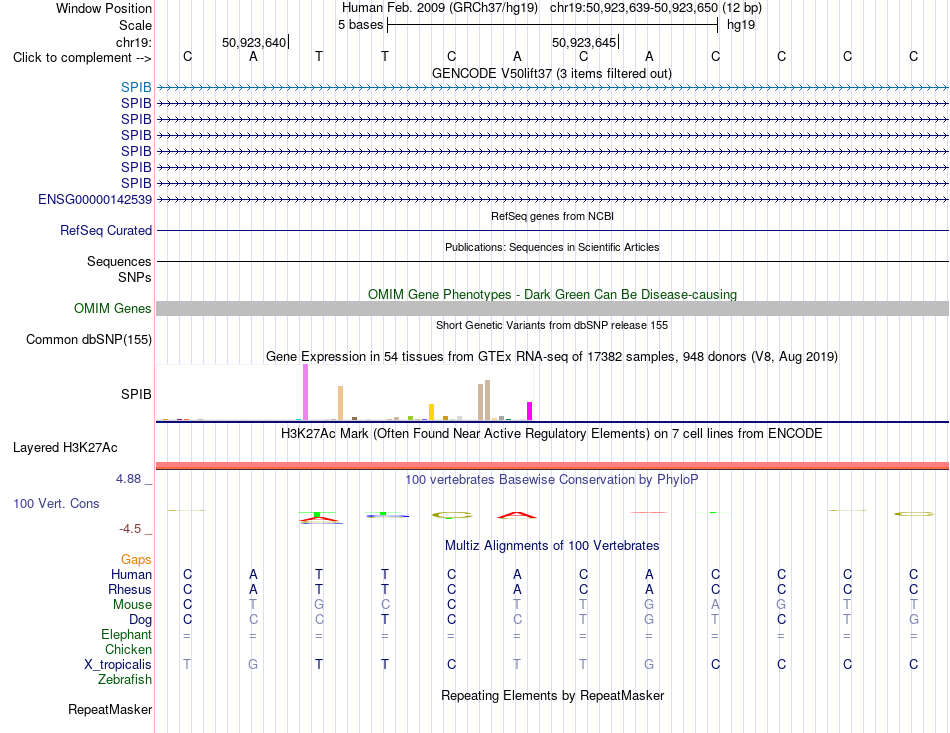The width and height of the screenshot is (950, 733).
Task: Click the '5 bases' scale bar label
Action: pyautogui.click(x=360, y=25)
